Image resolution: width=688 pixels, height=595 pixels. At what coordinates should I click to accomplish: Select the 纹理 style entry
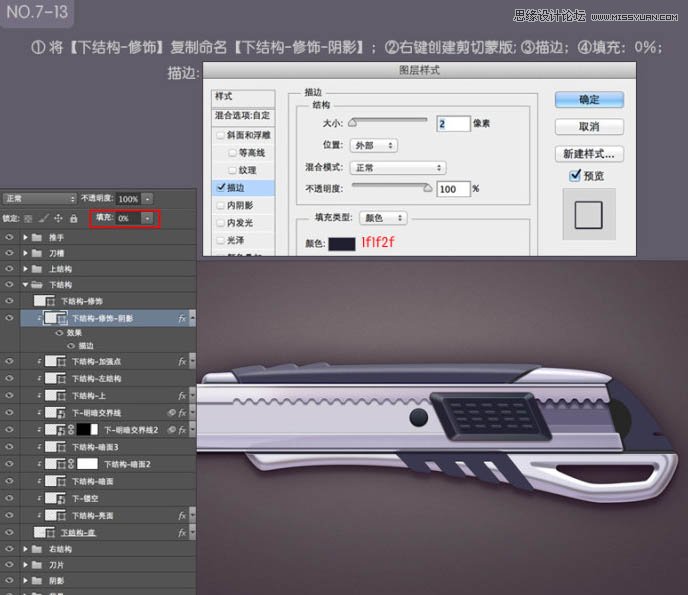247,170
